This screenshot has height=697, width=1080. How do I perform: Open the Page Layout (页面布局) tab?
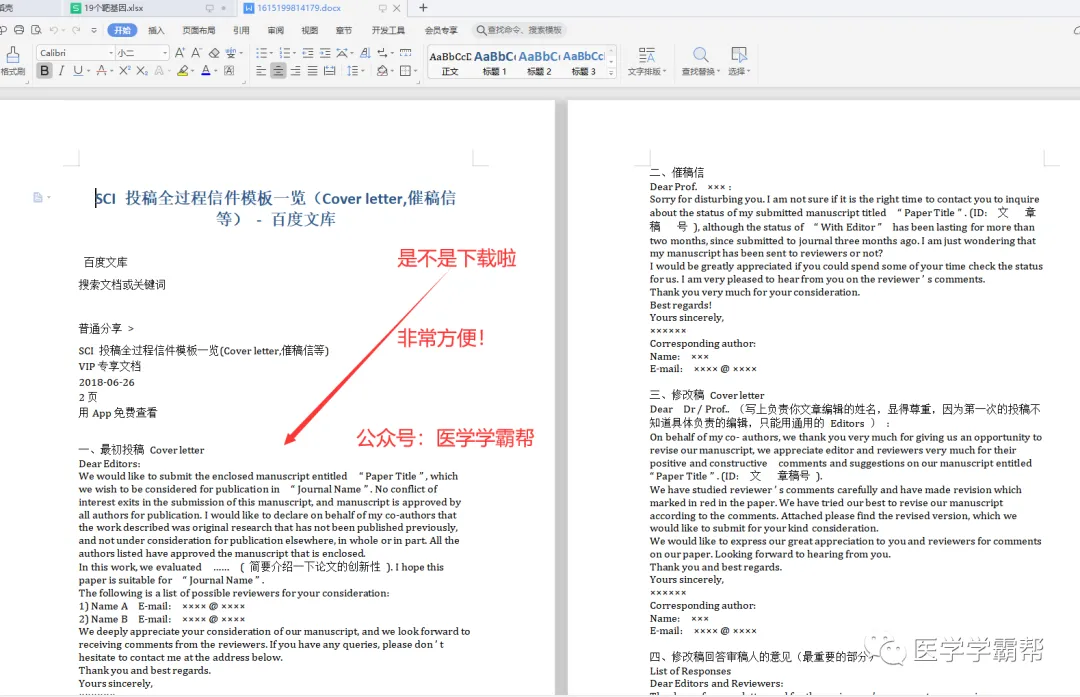point(198,30)
